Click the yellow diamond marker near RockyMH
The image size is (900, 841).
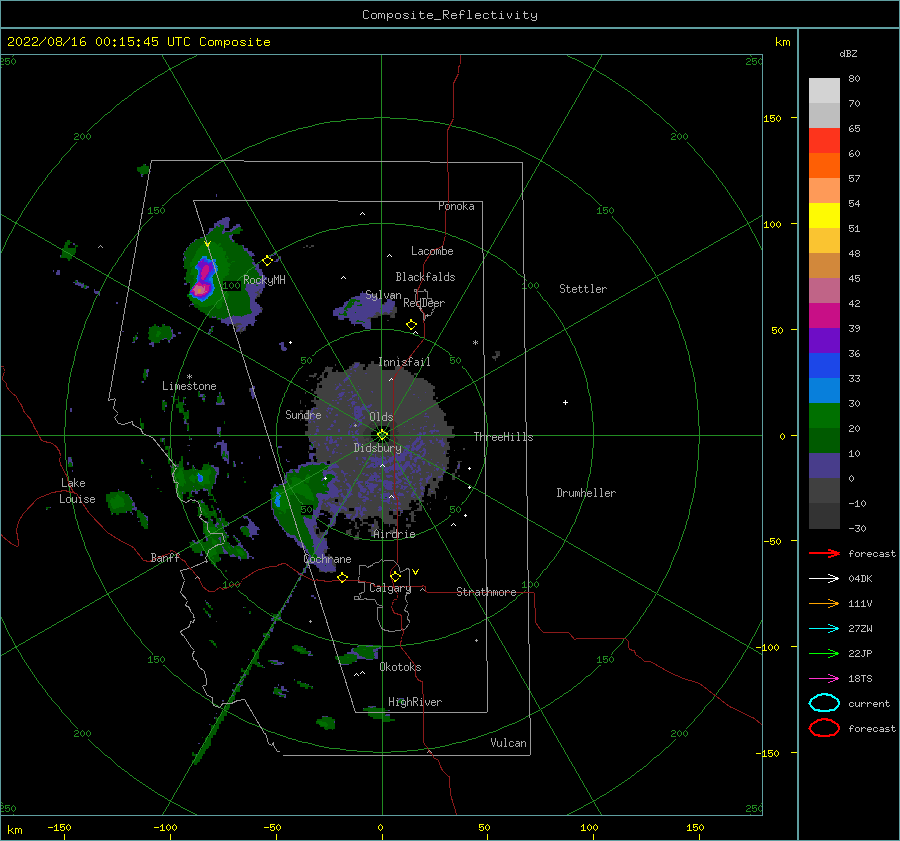[x=267, y=261]
